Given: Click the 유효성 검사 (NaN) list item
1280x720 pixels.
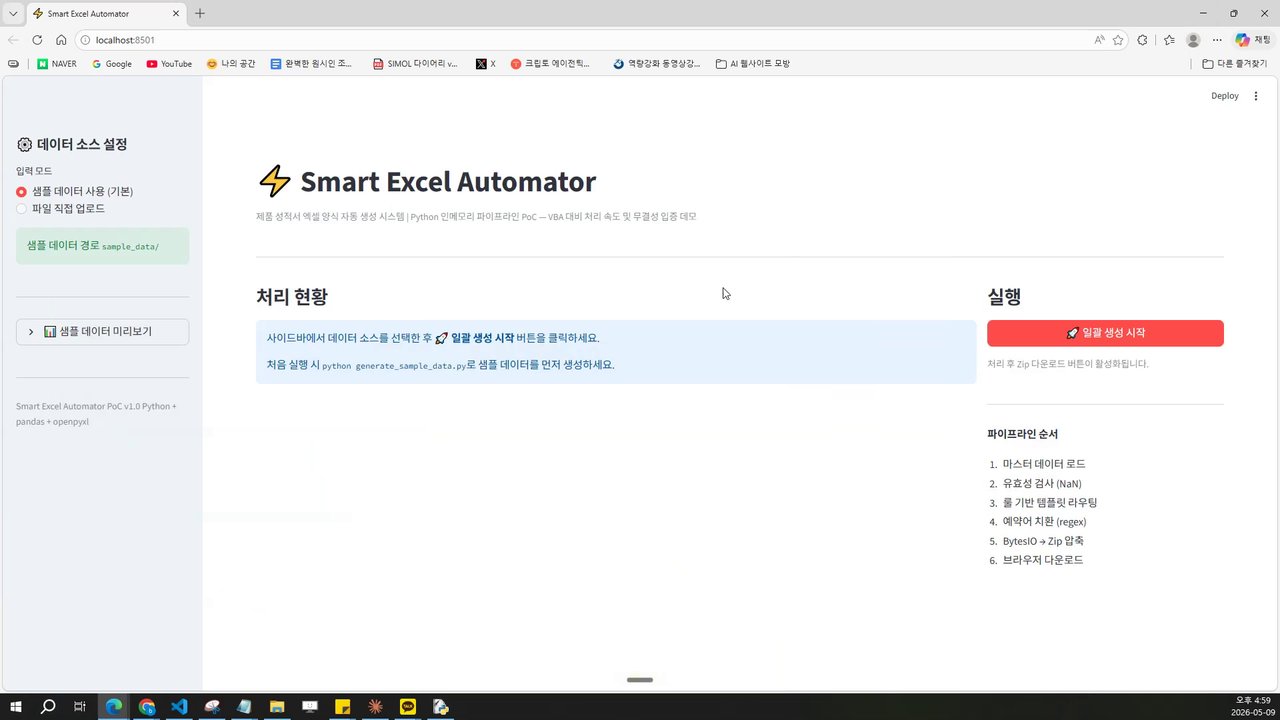Looking at the screenshot, I should [1042, 483].
